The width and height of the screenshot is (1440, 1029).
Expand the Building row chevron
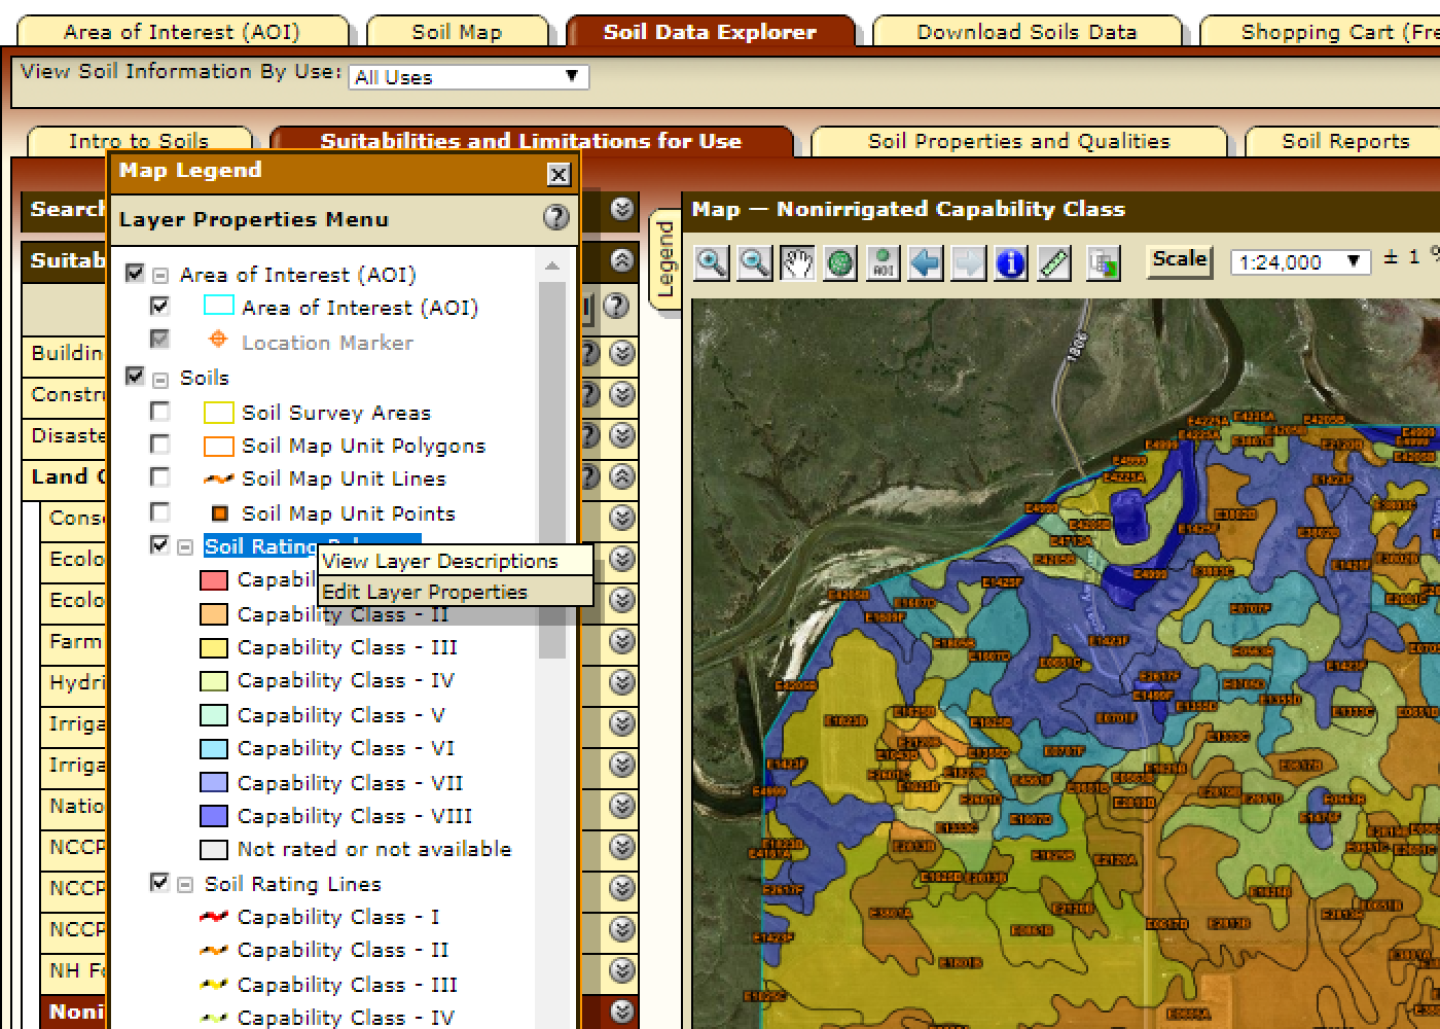tap(622, 353)
